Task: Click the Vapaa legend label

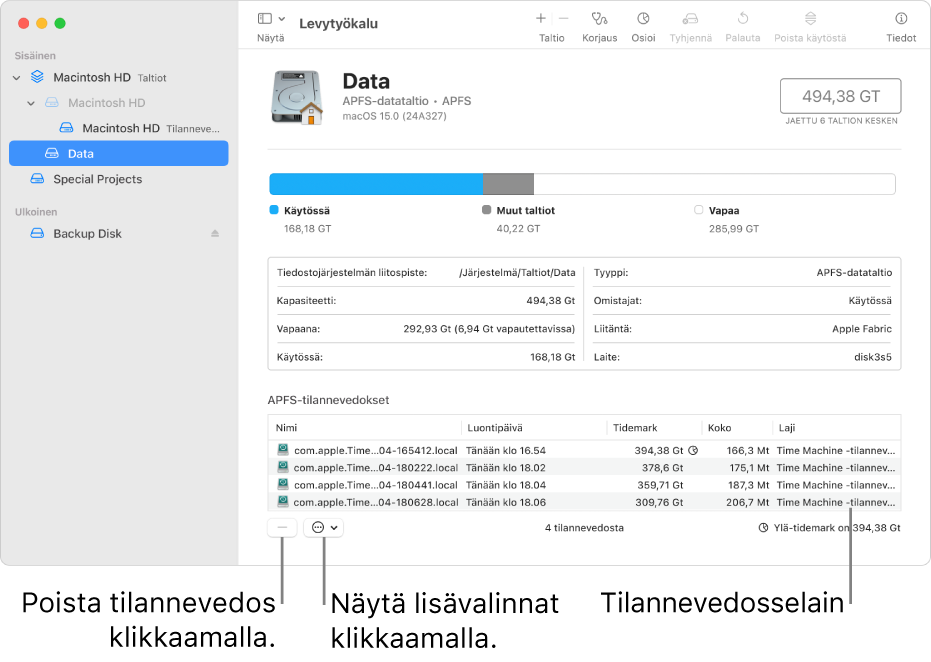Action: tap(724, 211)
